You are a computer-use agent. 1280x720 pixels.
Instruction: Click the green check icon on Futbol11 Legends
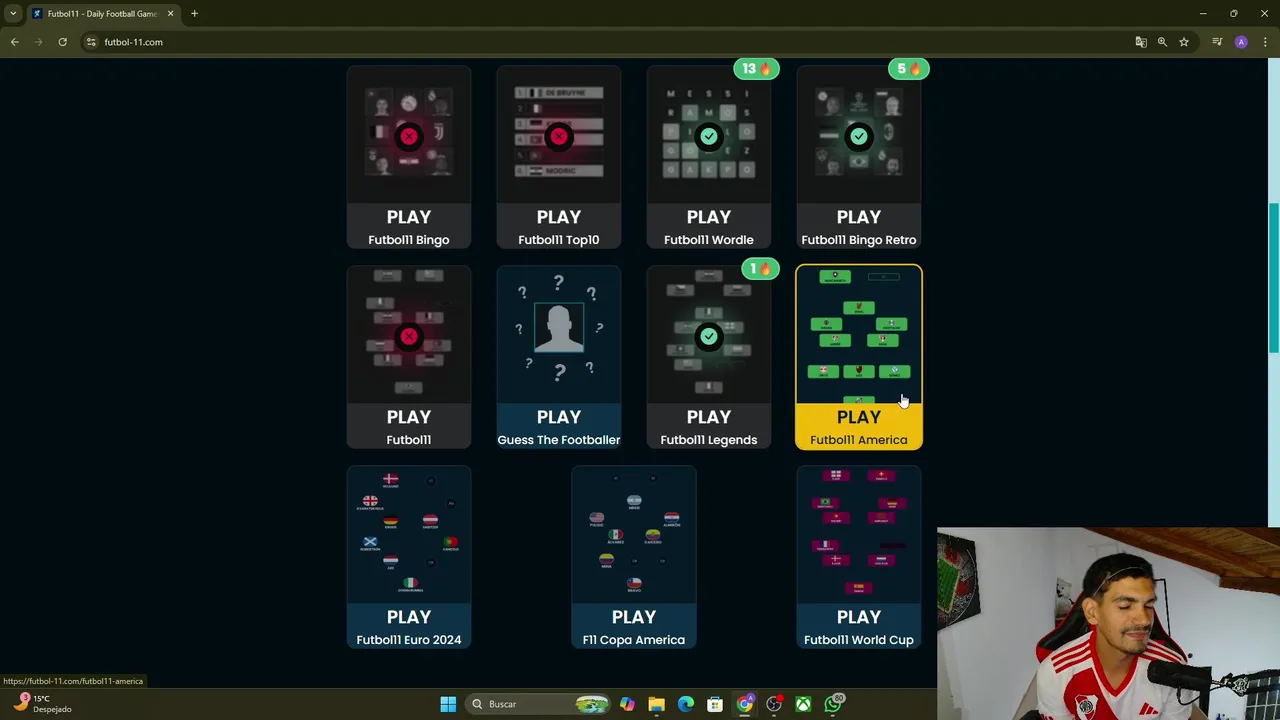(709, 336)
